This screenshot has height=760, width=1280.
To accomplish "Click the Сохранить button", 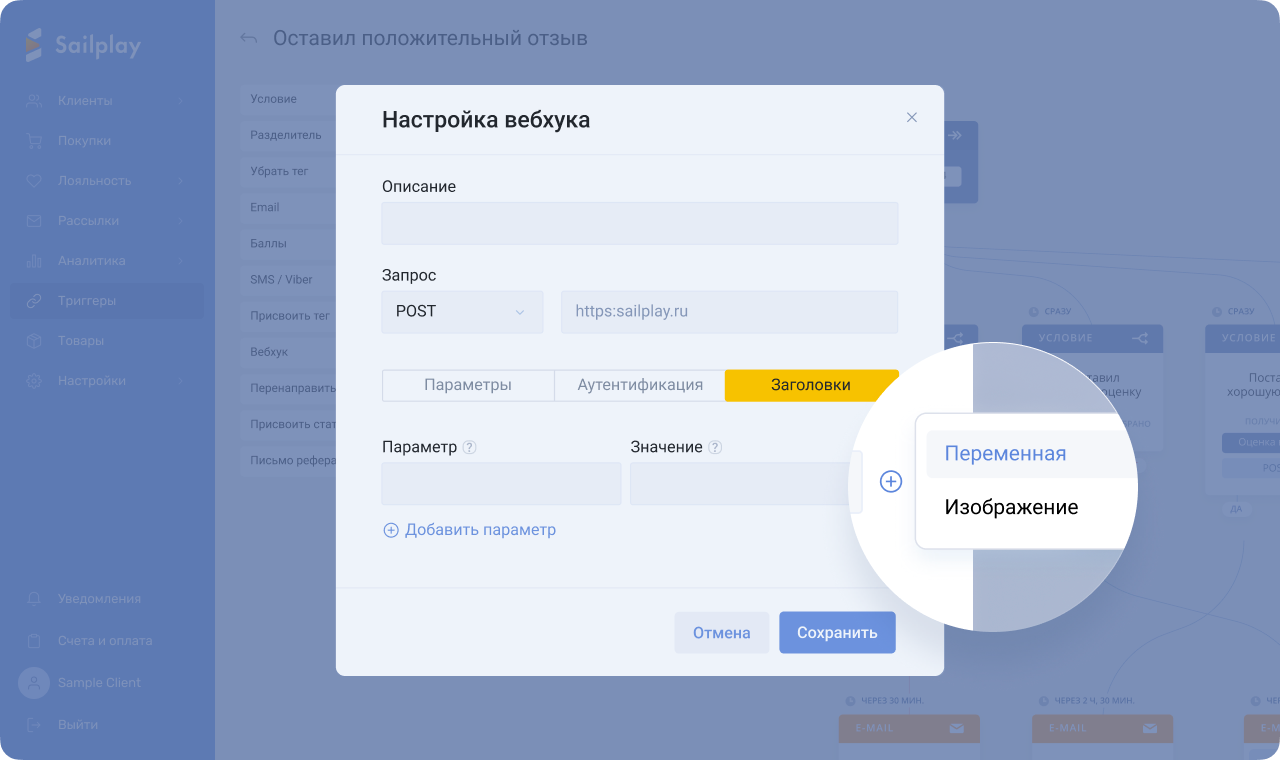I will coord(837,633).
